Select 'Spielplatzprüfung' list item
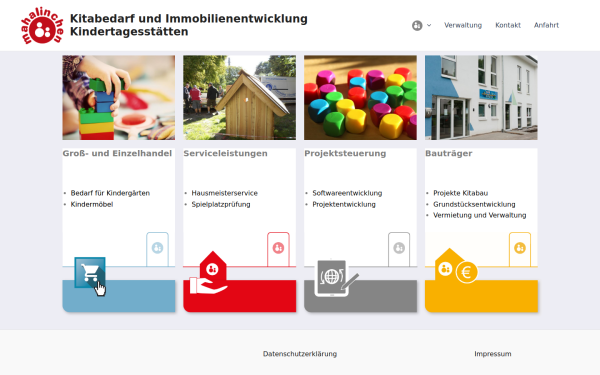Viewport: 600px width, 375px height. [x=221, y=204]
